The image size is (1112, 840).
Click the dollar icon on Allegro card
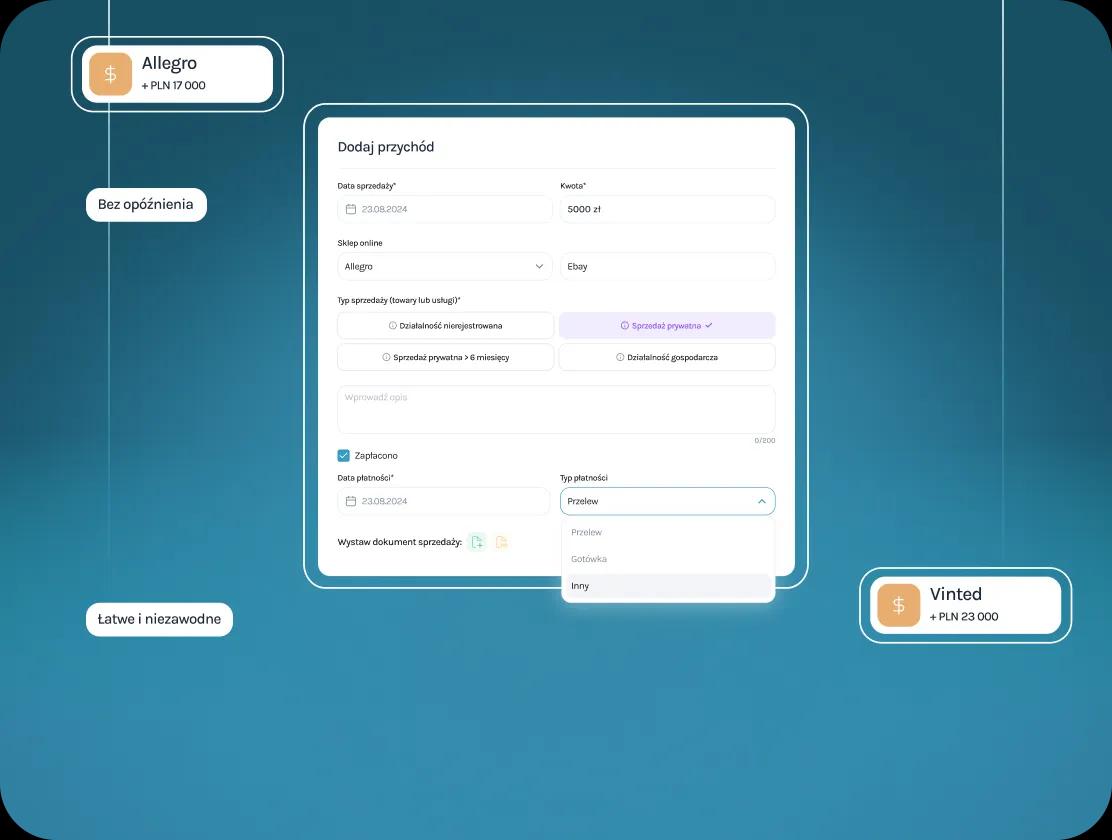pos(110,74)
